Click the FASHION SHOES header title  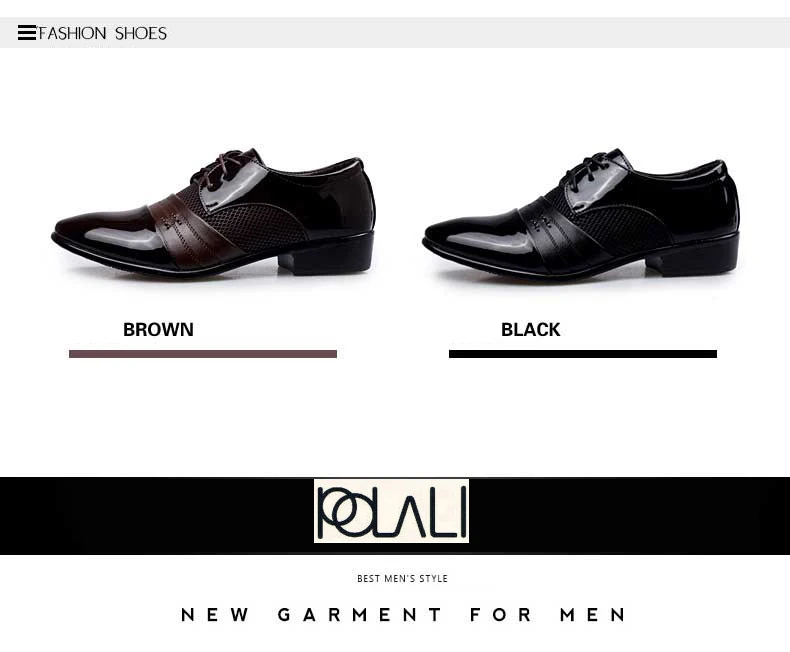tap(102, 33)
